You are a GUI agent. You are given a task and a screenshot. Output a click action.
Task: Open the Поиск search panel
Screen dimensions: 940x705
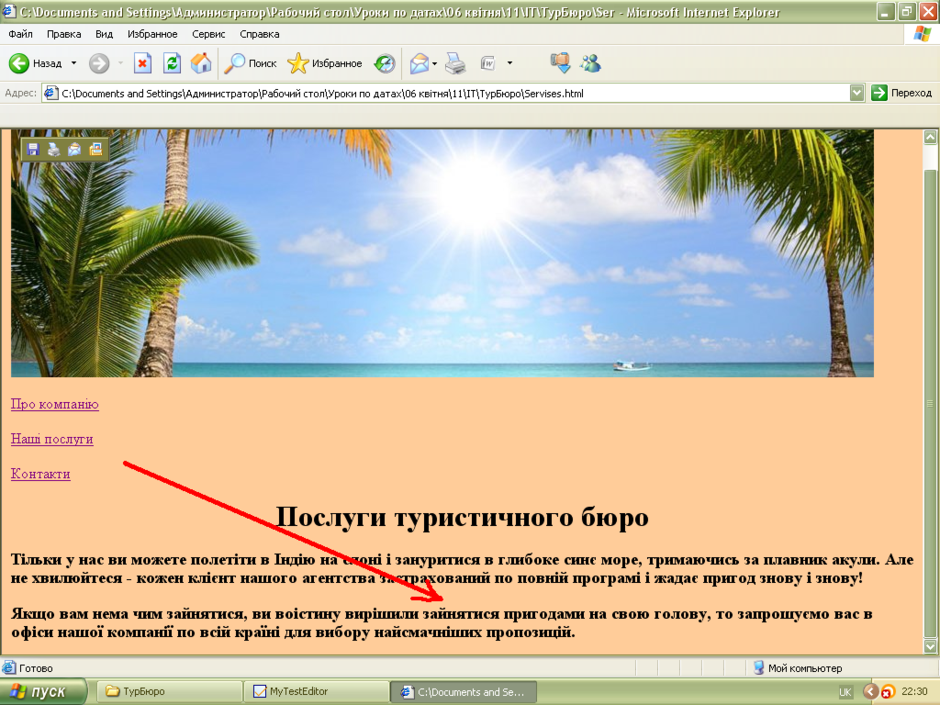(x=250, y=63)
